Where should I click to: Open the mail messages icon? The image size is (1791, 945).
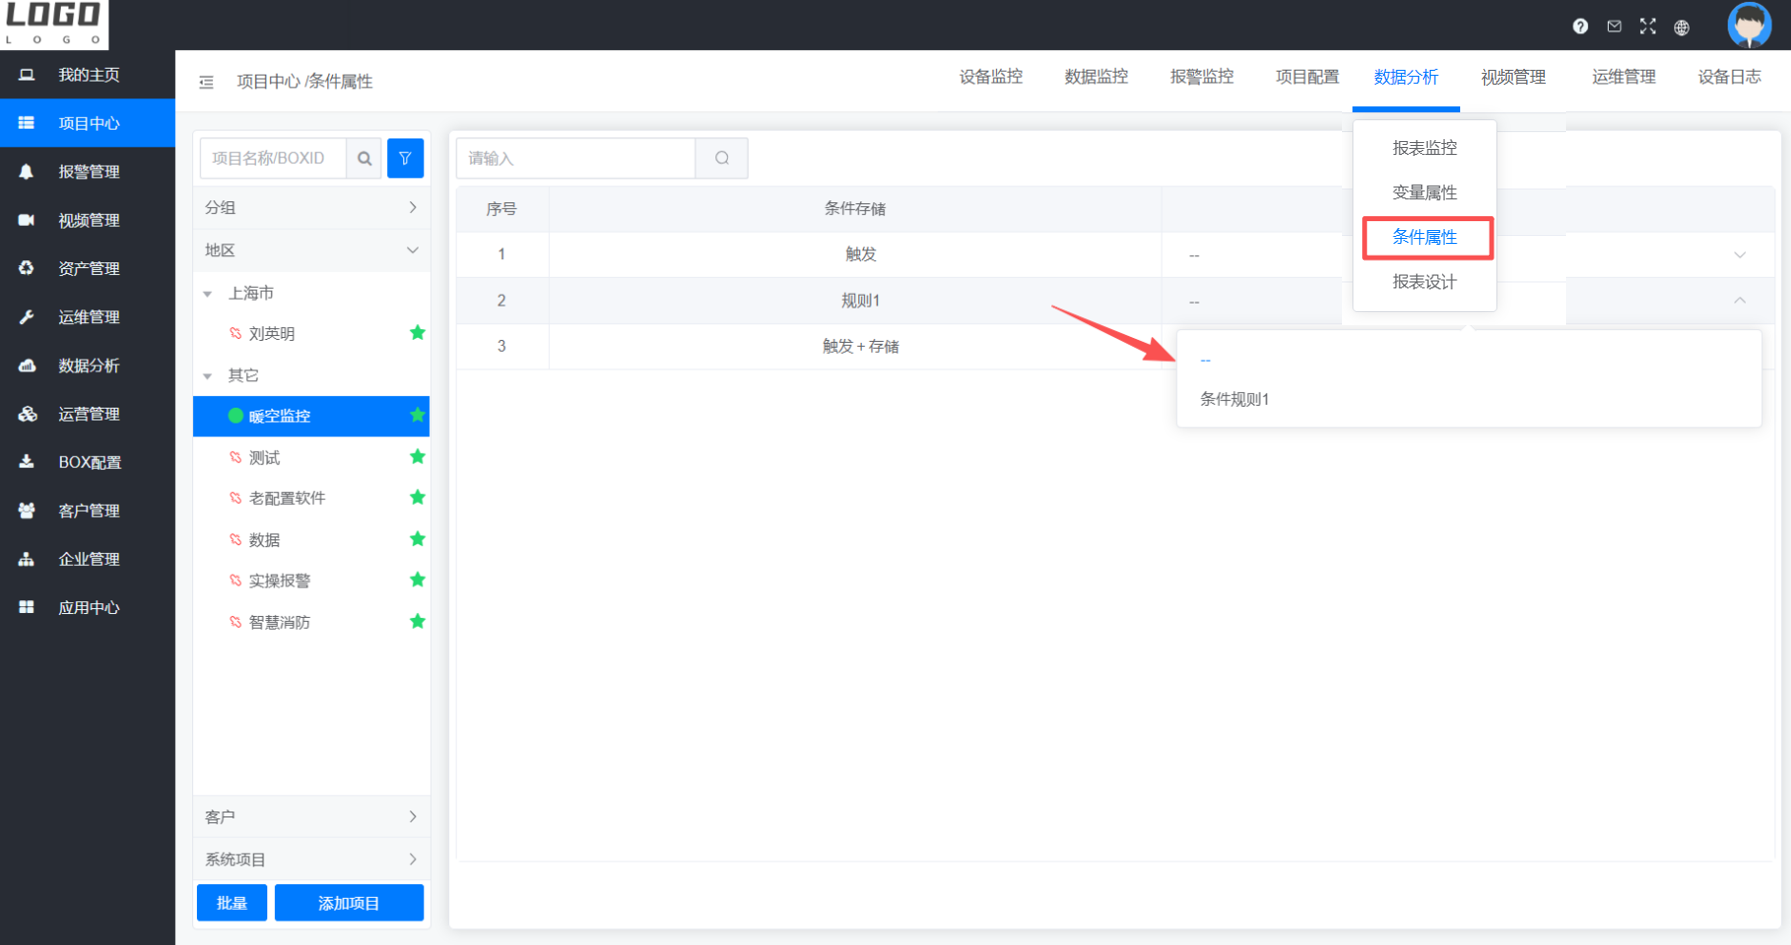(1614, 27)
